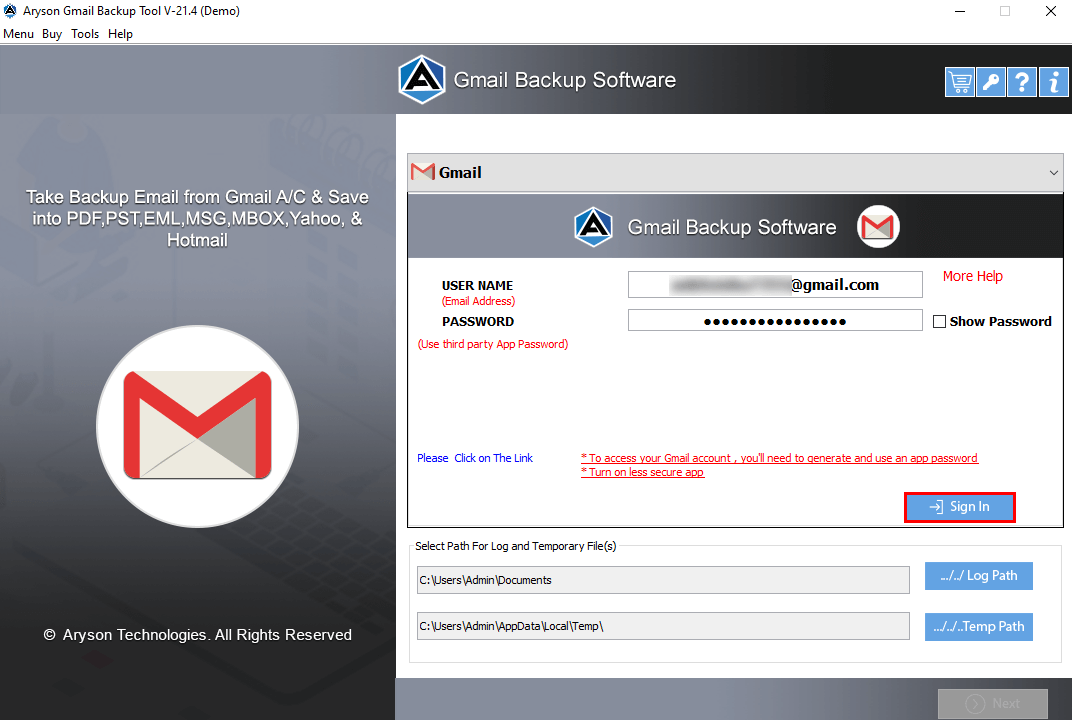Click the key icon for license activation
The image size is (1072, 720).
[990, 81]
